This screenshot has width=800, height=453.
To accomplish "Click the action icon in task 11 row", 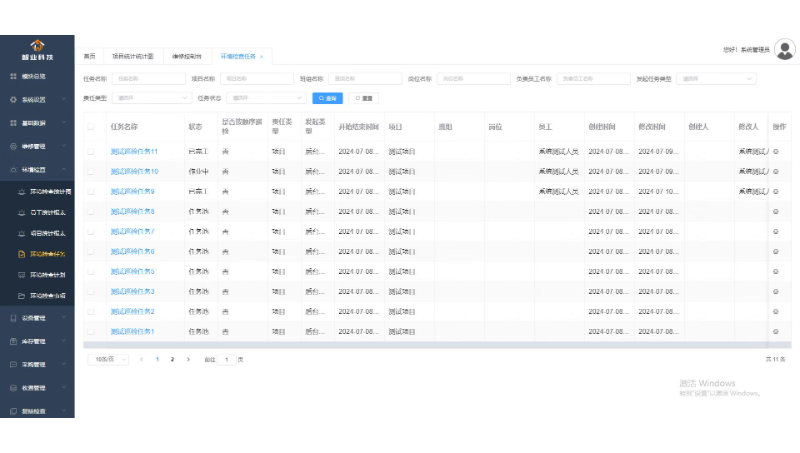I will (x=776, y=152).
